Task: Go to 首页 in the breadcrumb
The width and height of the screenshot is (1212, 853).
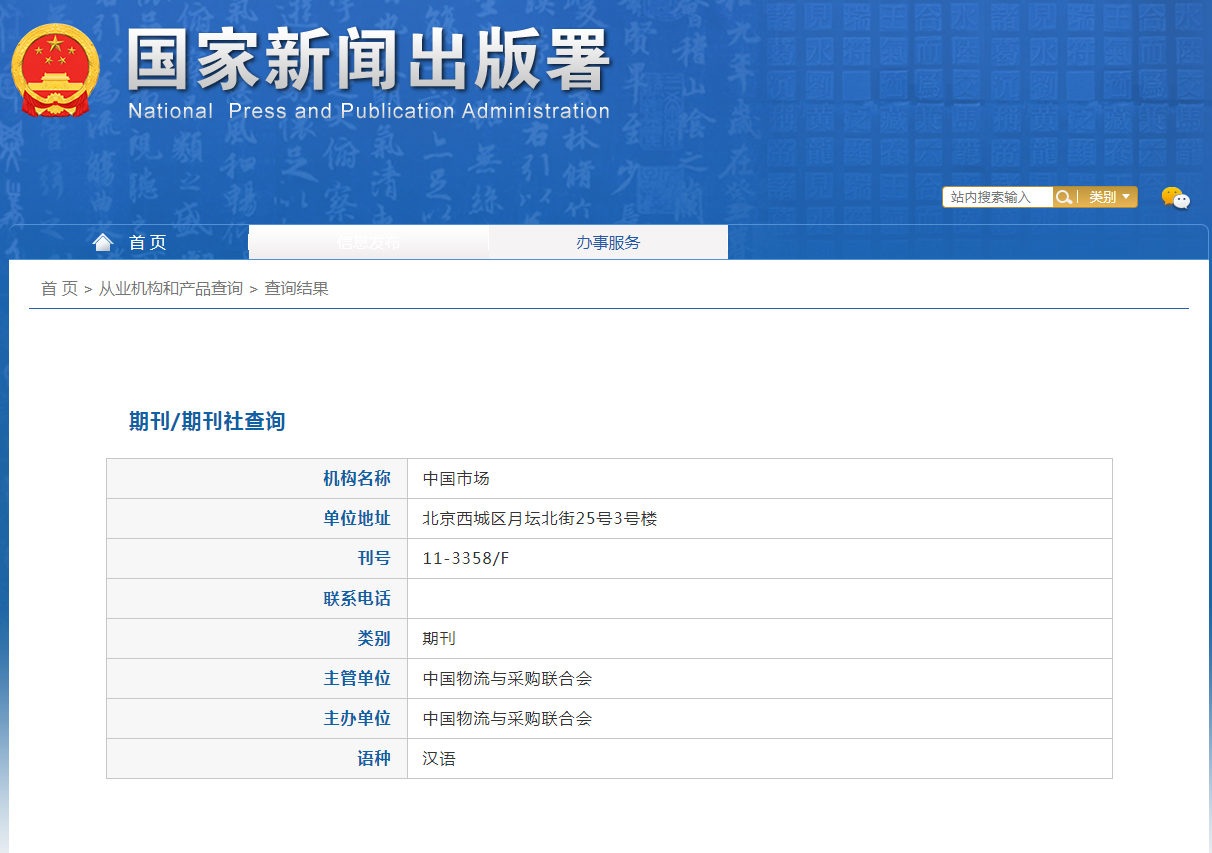Action: pyautogui.click(x=59, y=289)
